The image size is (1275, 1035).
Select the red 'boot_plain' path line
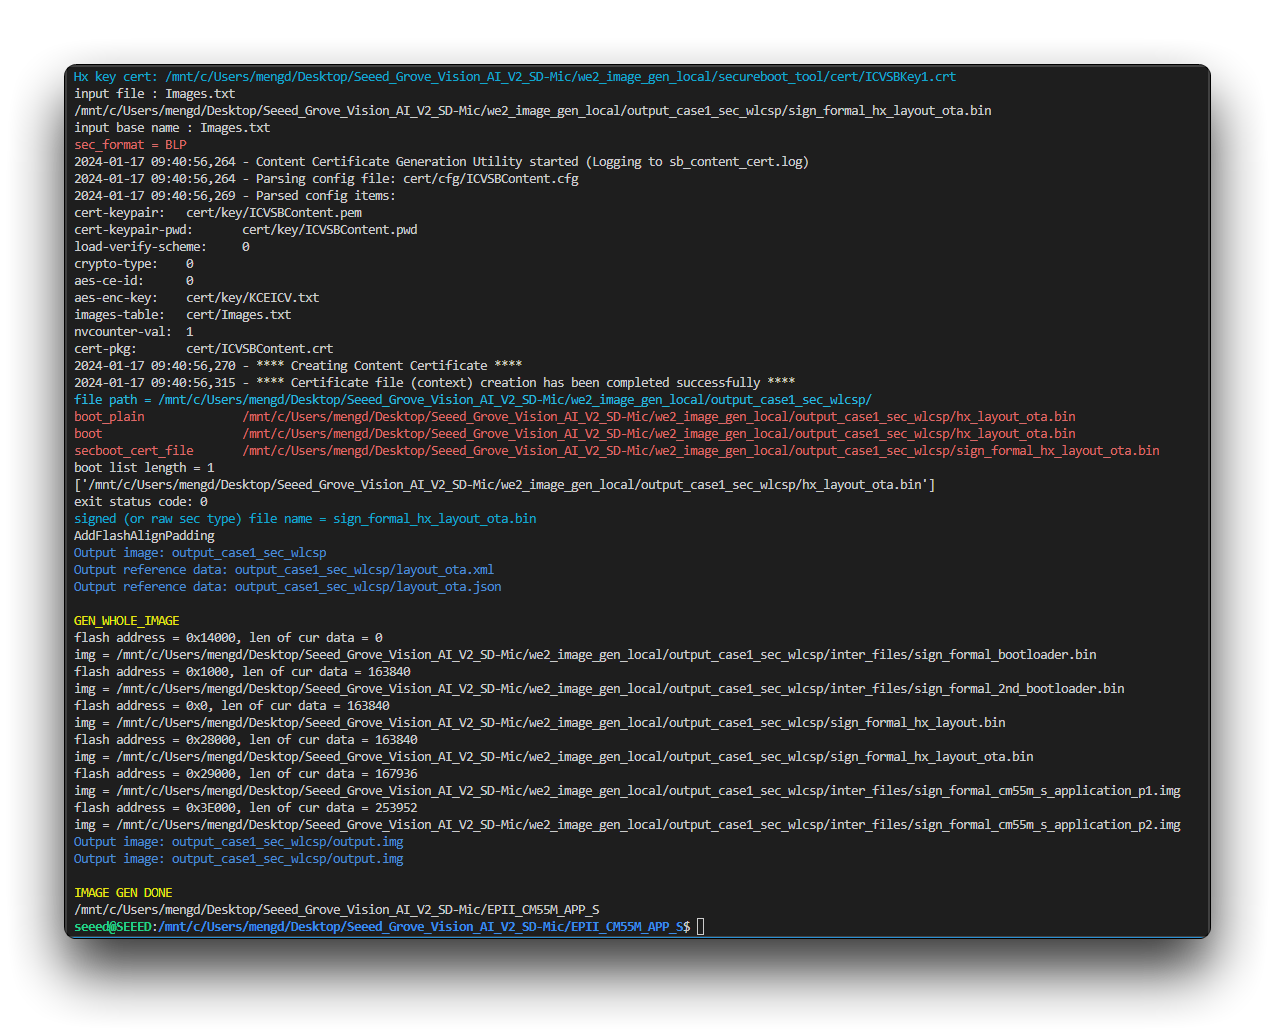[x=575, y=417]
